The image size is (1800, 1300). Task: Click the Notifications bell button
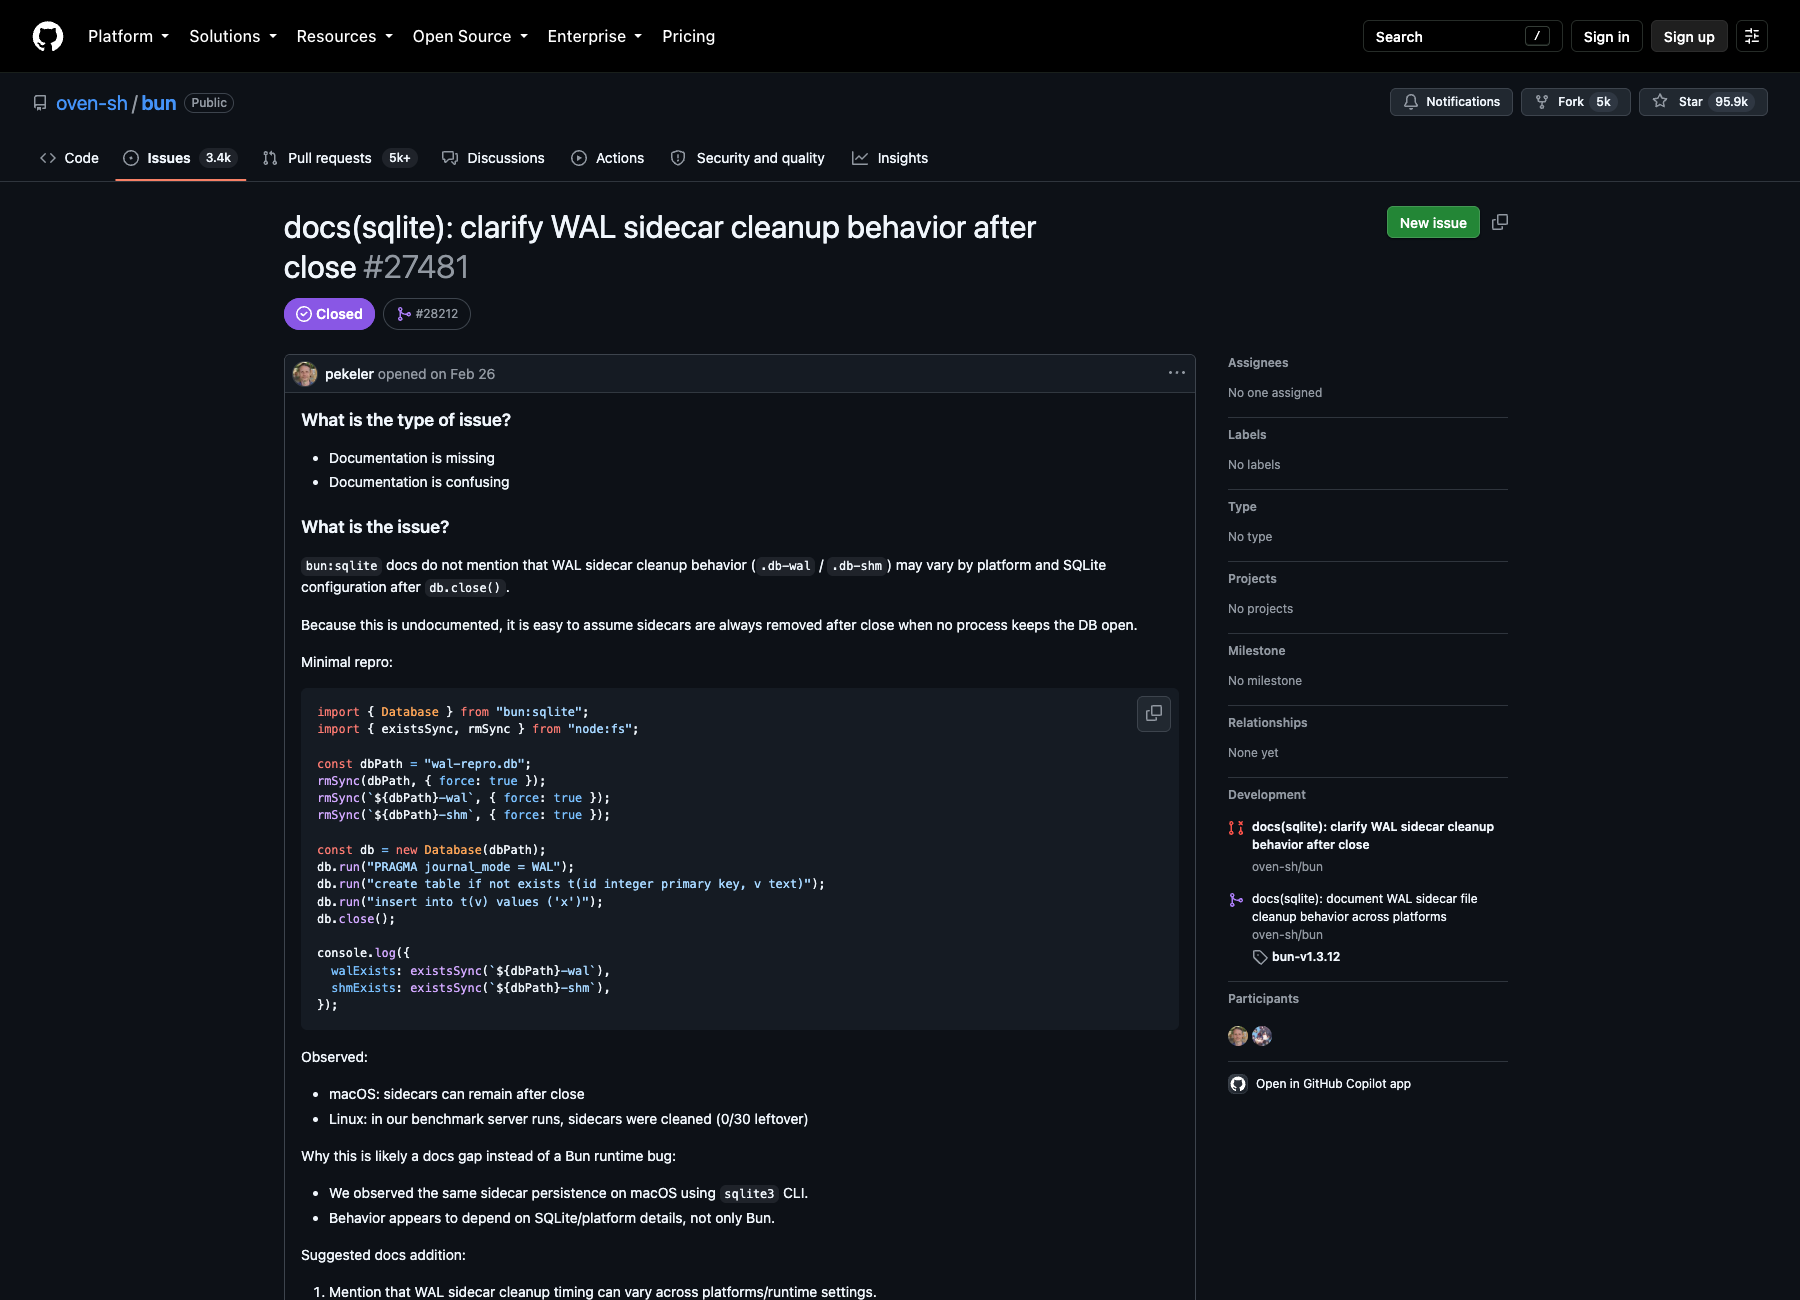(1451, 102)
